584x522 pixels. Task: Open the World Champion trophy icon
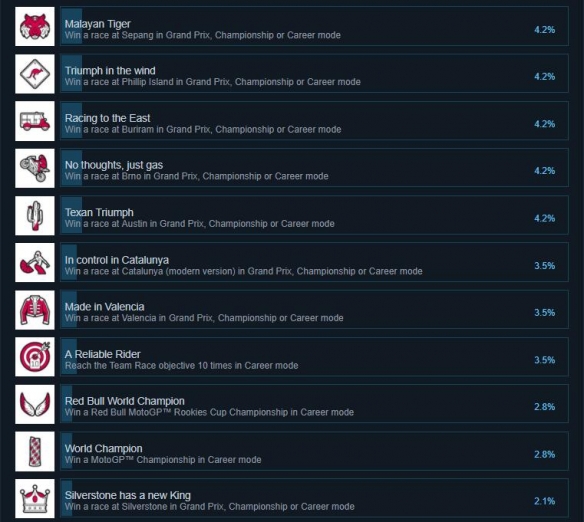point(35,452)
